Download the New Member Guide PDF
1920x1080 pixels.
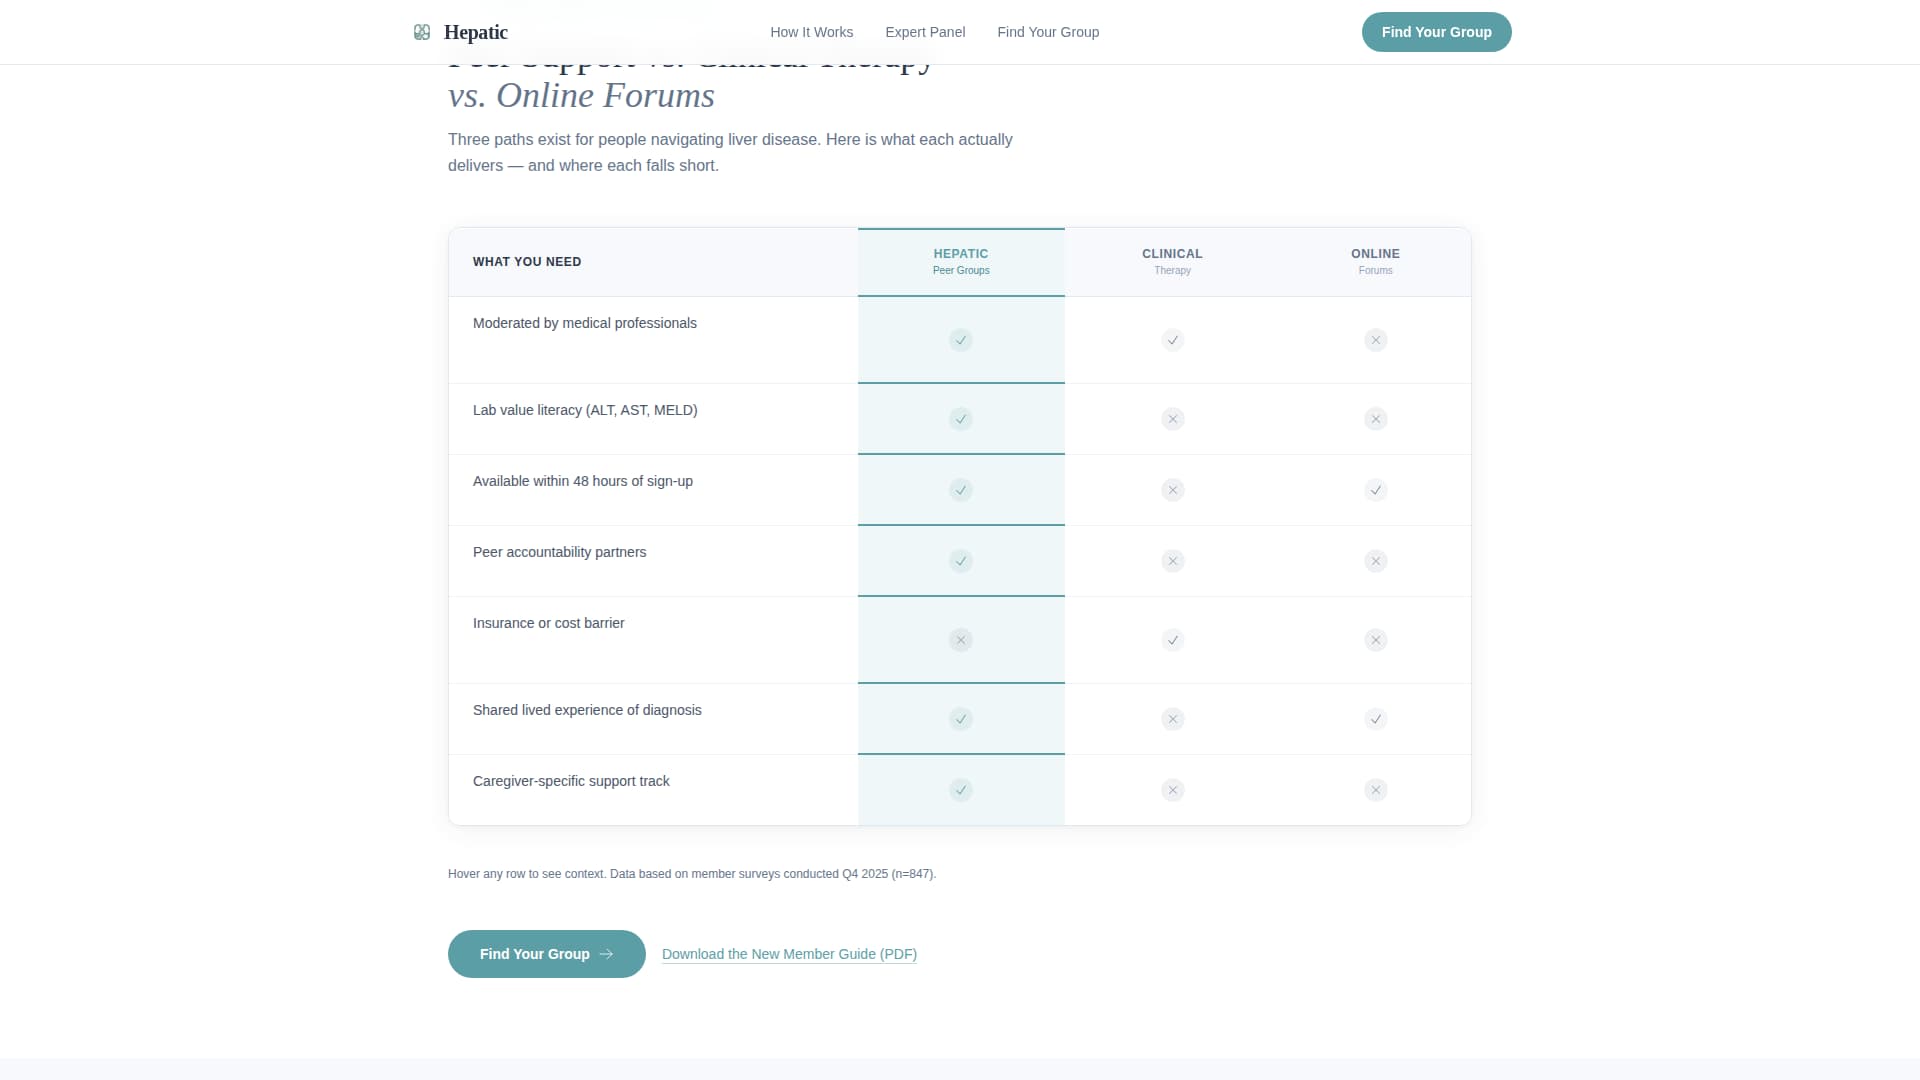789,954
